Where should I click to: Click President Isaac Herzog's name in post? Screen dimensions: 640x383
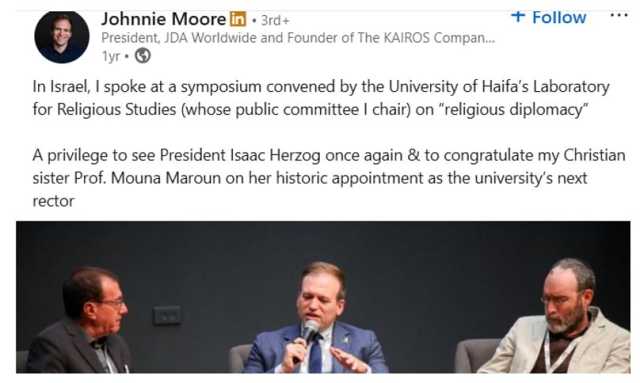coord(240,155)
